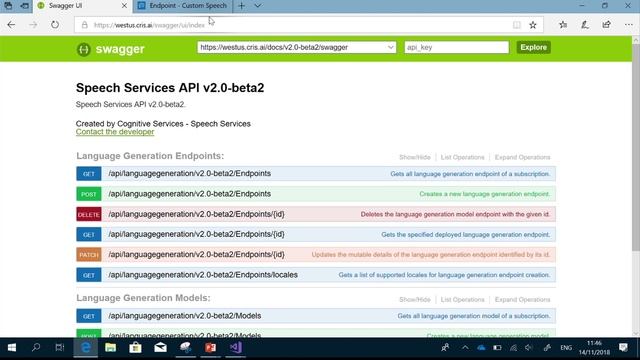
Task: Click the swagger logo icon
Action: [x=83, y=49]
